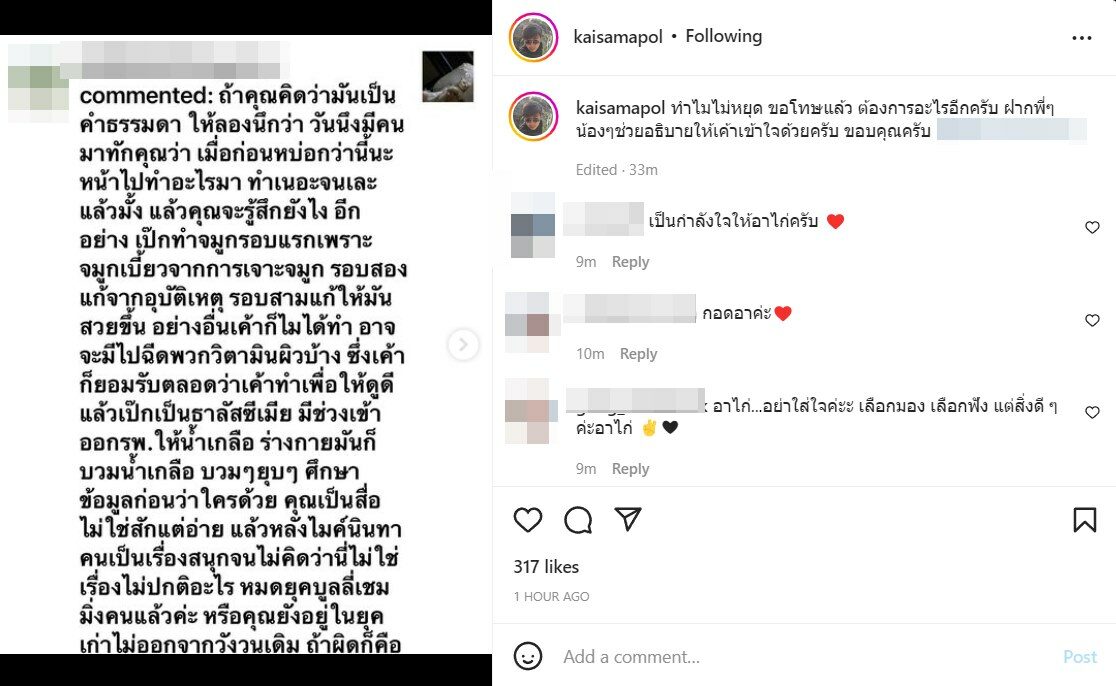Reply to the last 9m comment
1116x686 pixels.
pyautogui.click(x=631, y=468)
